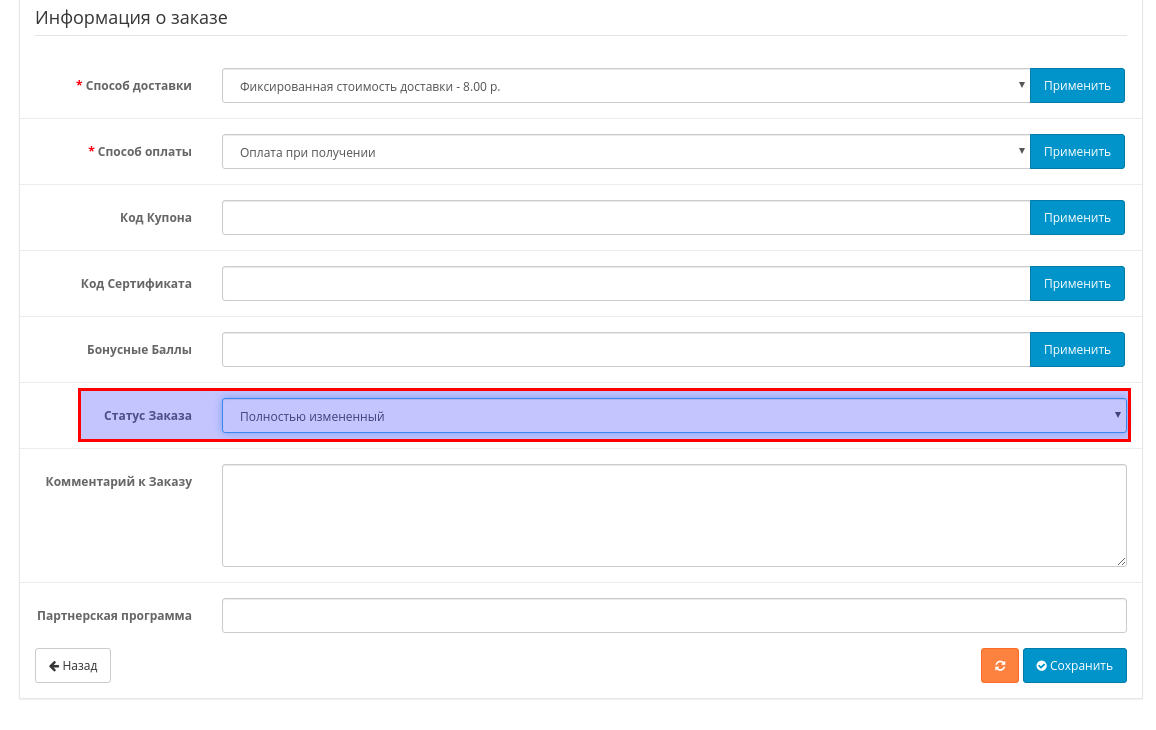The height and width of the screenshot is (730, 1156).
Task: Expand the Статус Заказа dropdown
Action: click(673, 416)
